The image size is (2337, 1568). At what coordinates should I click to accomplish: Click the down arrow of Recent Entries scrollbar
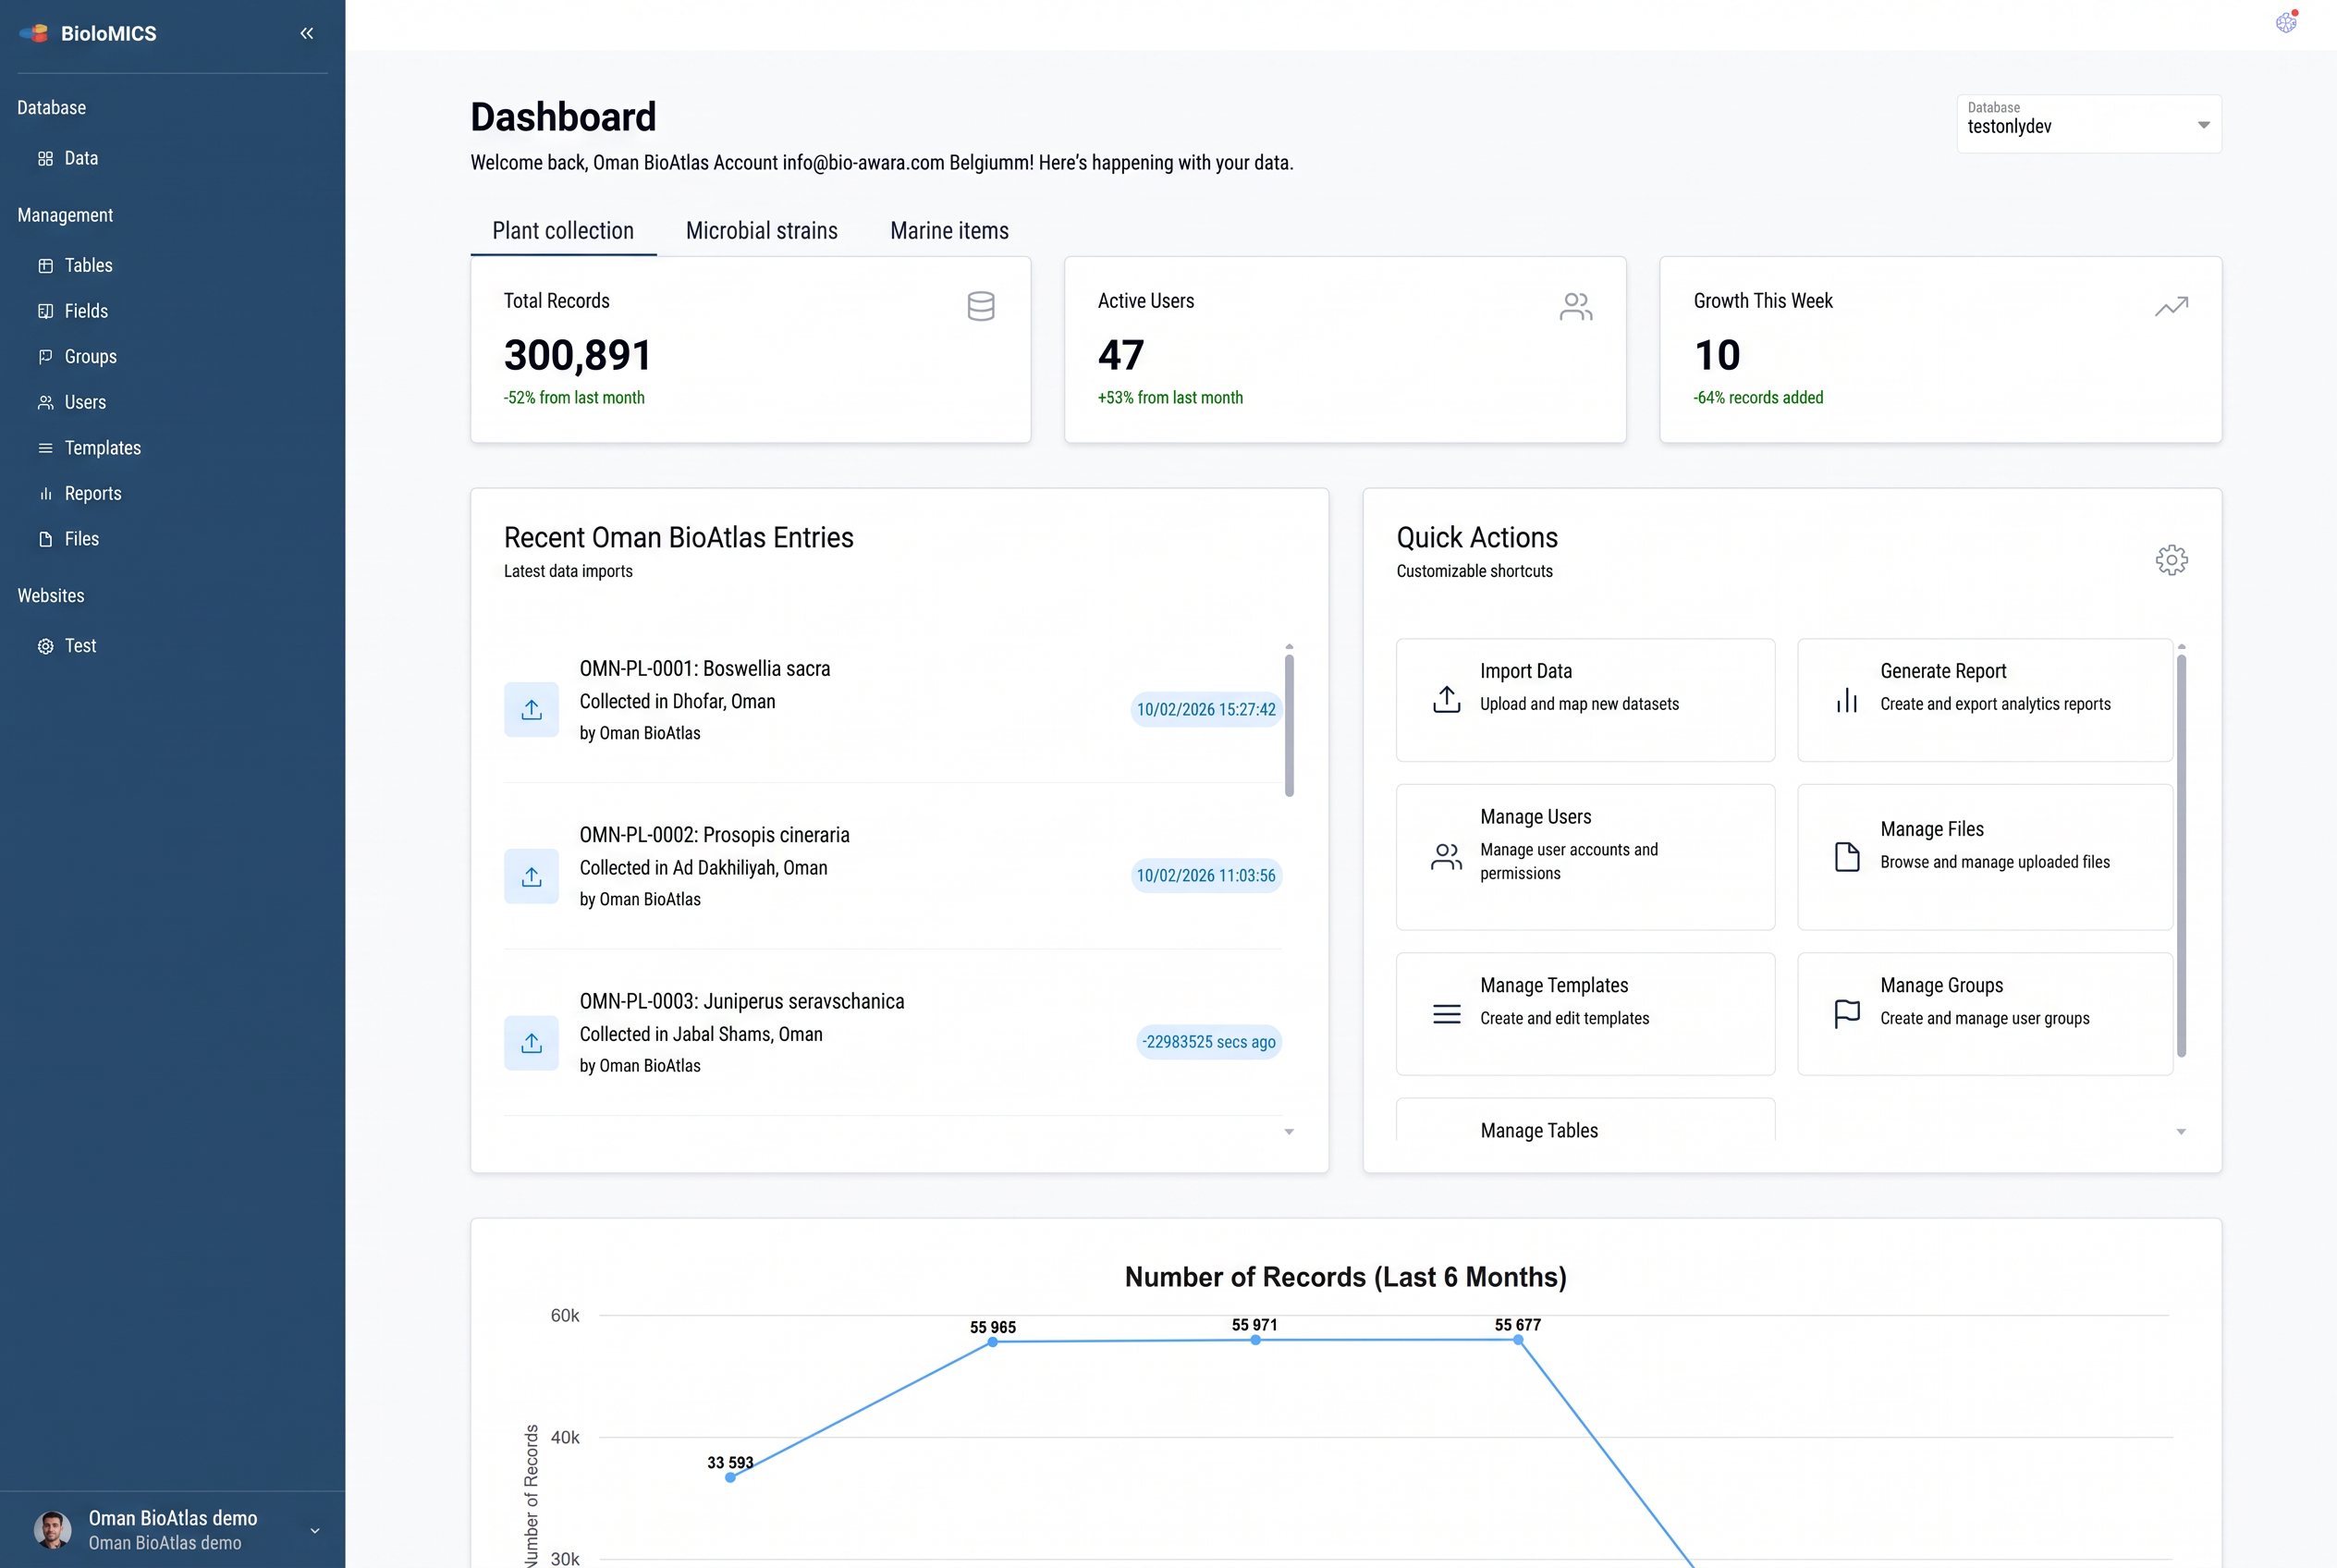(x=1289, y=1132)
